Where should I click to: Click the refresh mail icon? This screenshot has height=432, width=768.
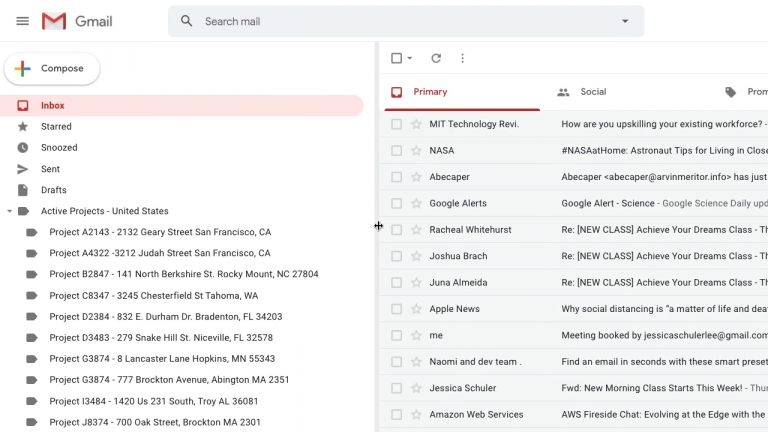click(x=436, y=58)
